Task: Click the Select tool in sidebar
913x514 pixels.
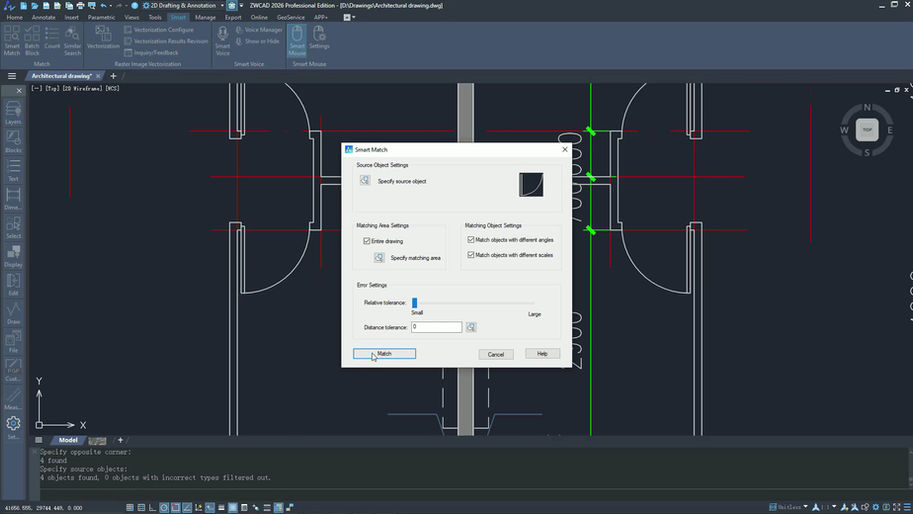Action: click(13, 226)
